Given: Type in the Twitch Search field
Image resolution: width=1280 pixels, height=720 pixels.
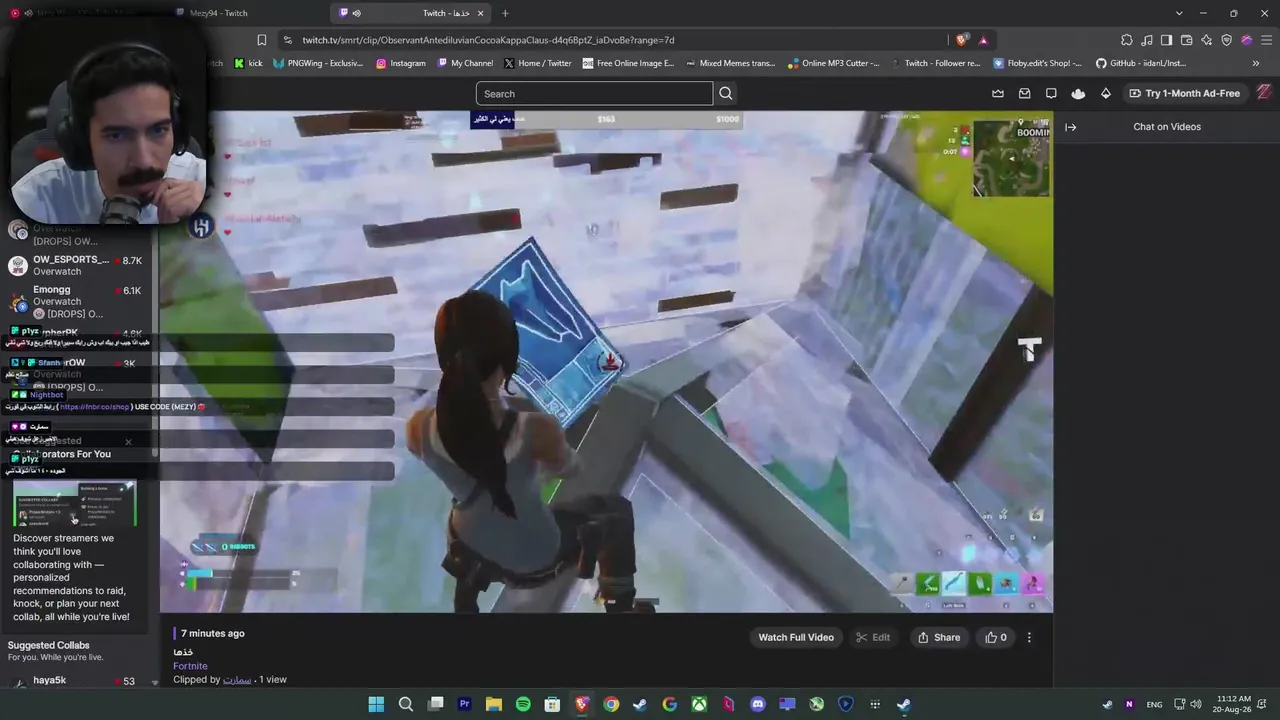Looking at the screenshot, I should point(594,94).
